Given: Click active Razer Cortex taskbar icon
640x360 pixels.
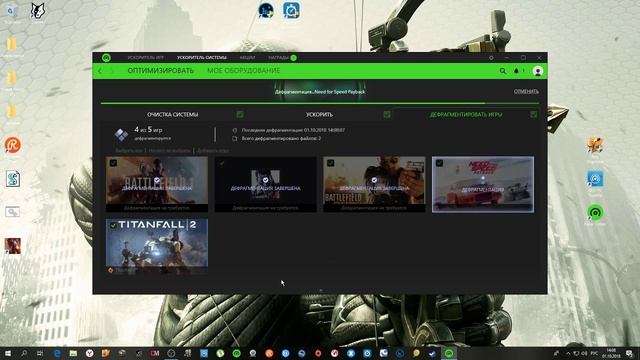Looking at the screenshot, I should point(449,353).
